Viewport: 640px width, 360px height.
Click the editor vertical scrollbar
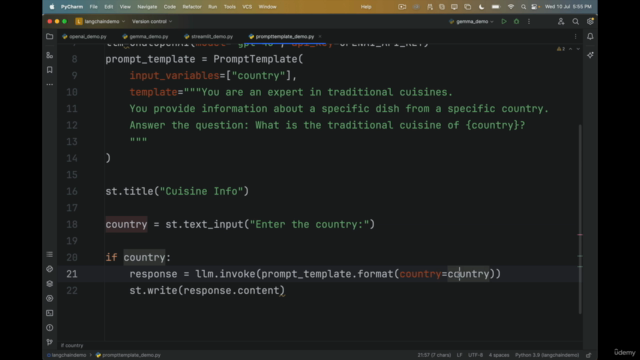[580, 219]
